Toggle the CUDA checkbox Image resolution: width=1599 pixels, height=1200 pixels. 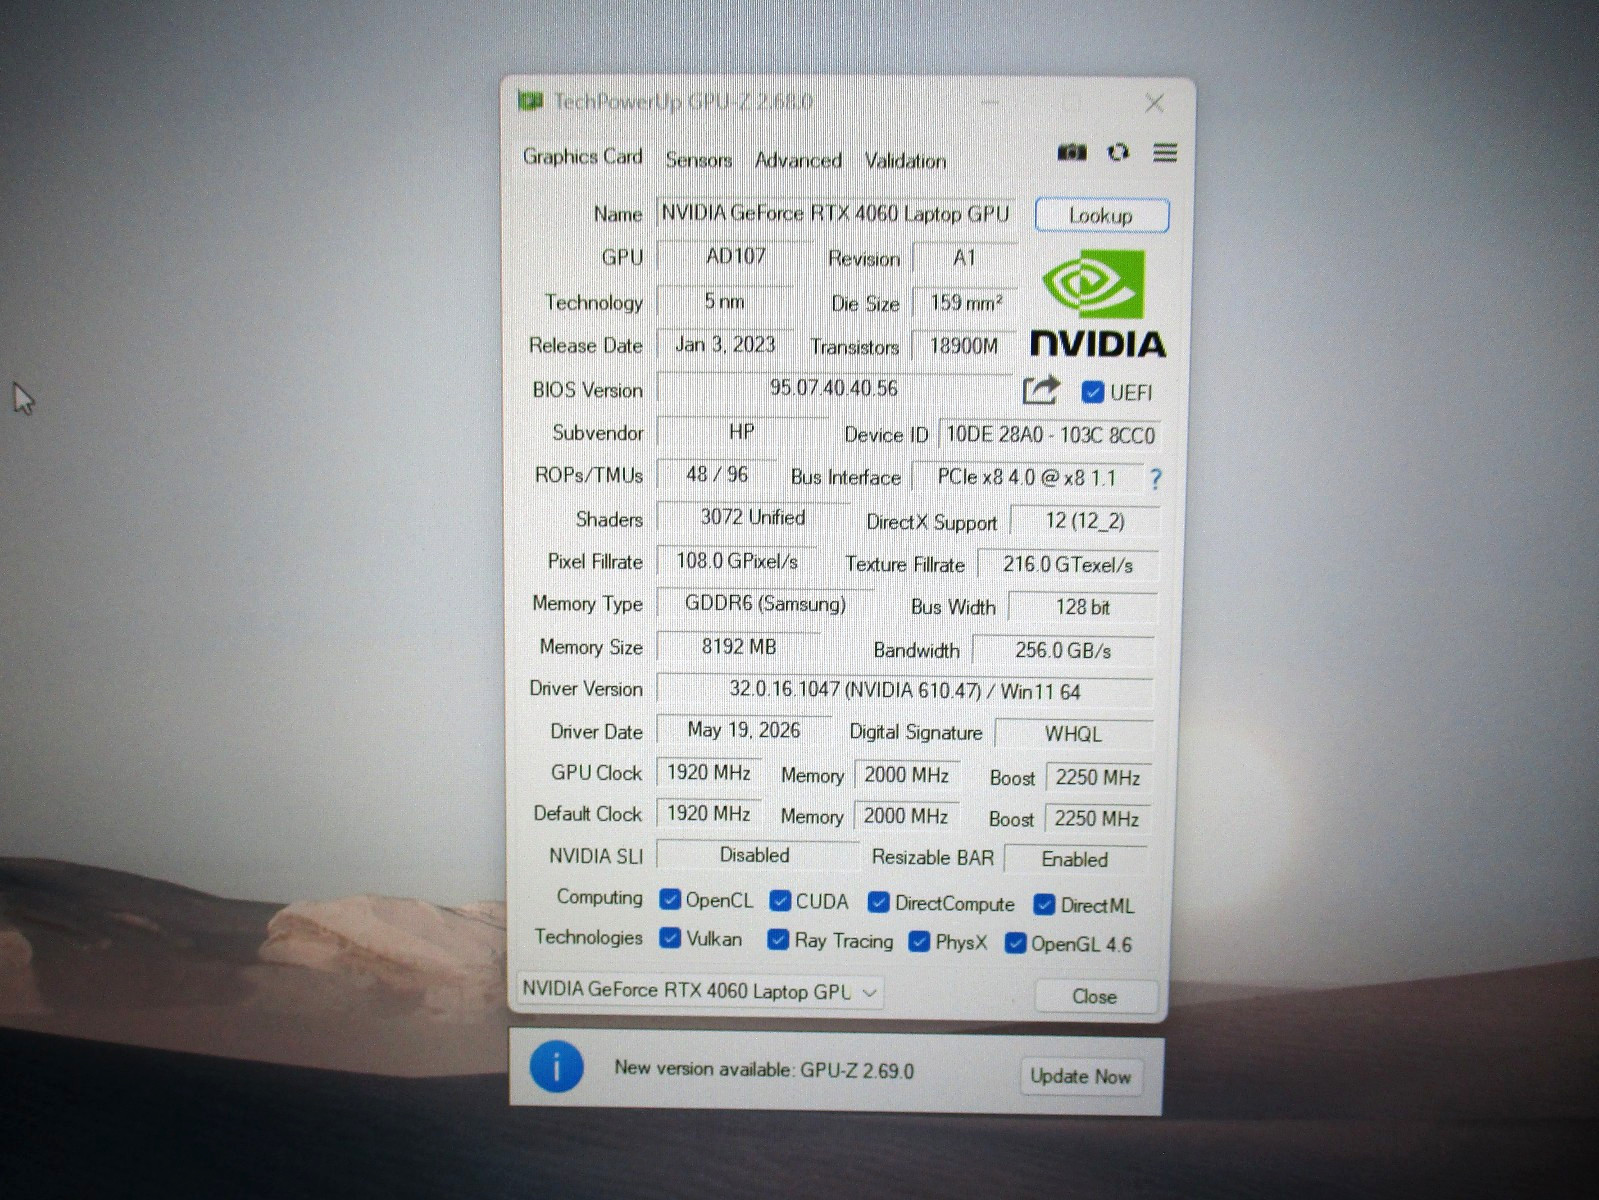[780, 901]
